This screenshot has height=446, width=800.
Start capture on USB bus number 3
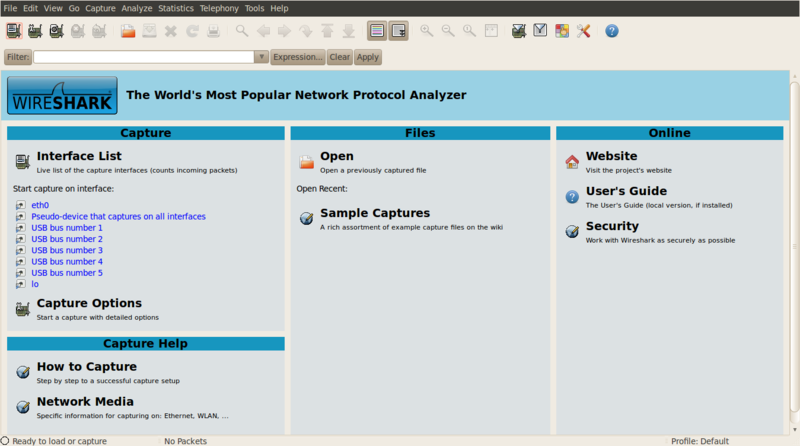tap(67, 250)
